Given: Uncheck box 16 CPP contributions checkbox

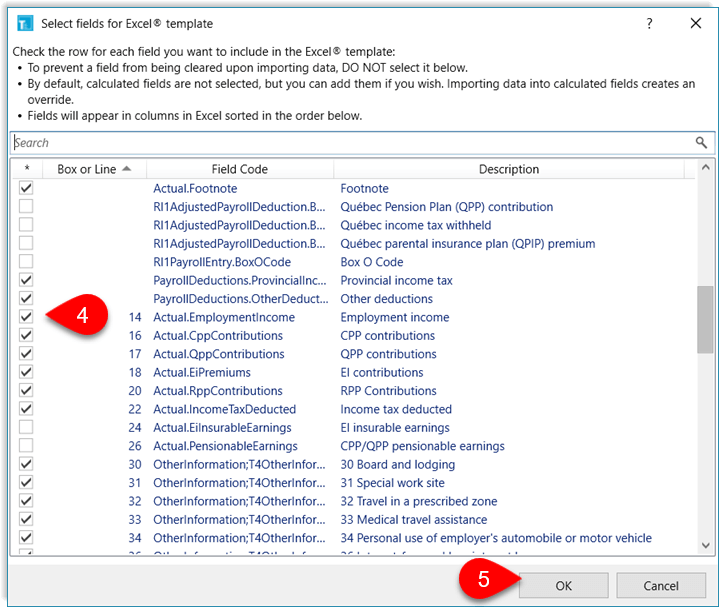Looking at the screenshot, I should click(x=26, y=335).
